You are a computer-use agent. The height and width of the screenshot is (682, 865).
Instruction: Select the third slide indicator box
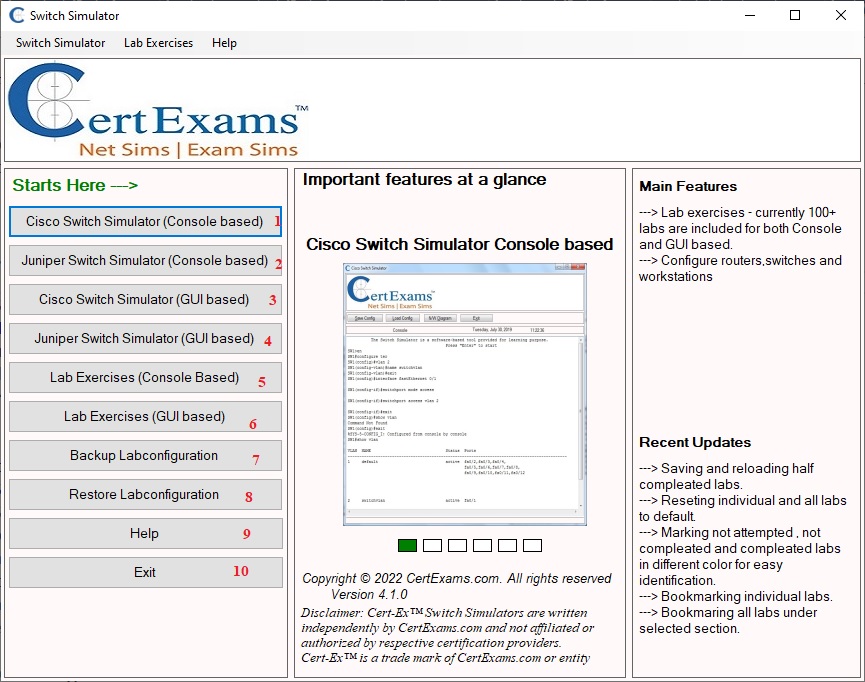[457, 545]
